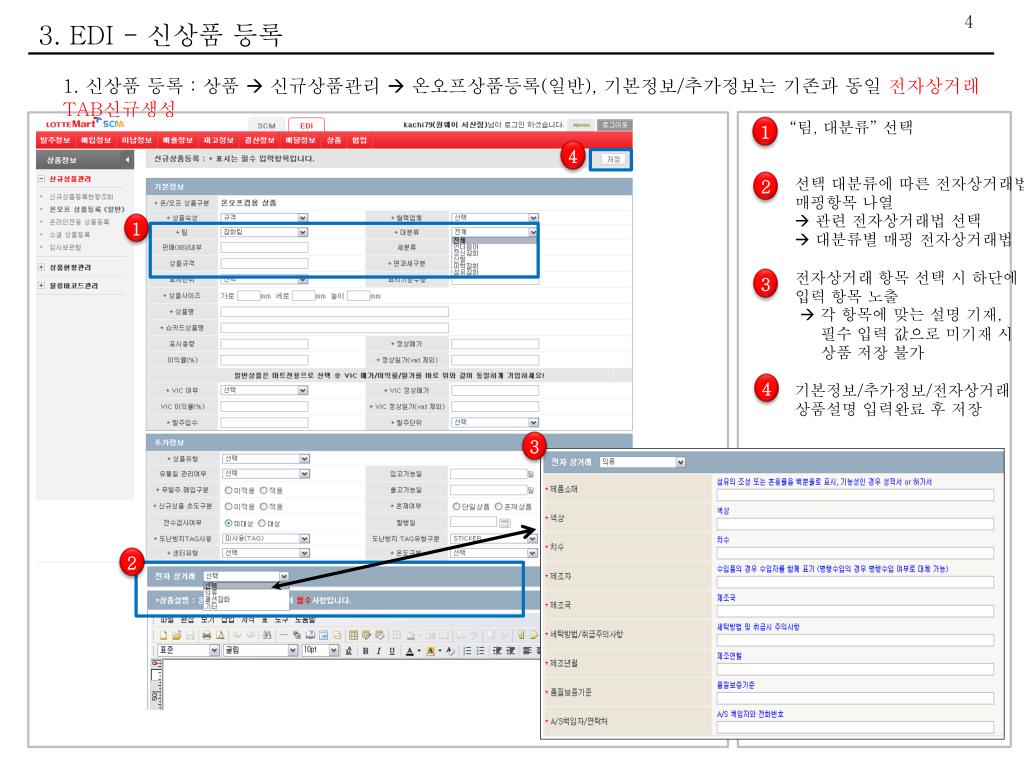Click the A/S책임자/연락처 input field
The width and height of the screenshot is (1024, 768).
(x=855, y=728)
